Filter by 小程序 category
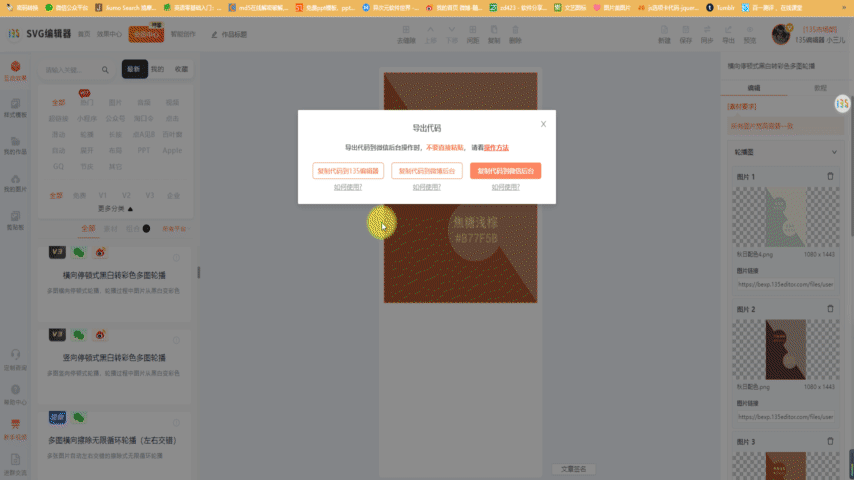854x480 pixels. click(x=87, y=118)
